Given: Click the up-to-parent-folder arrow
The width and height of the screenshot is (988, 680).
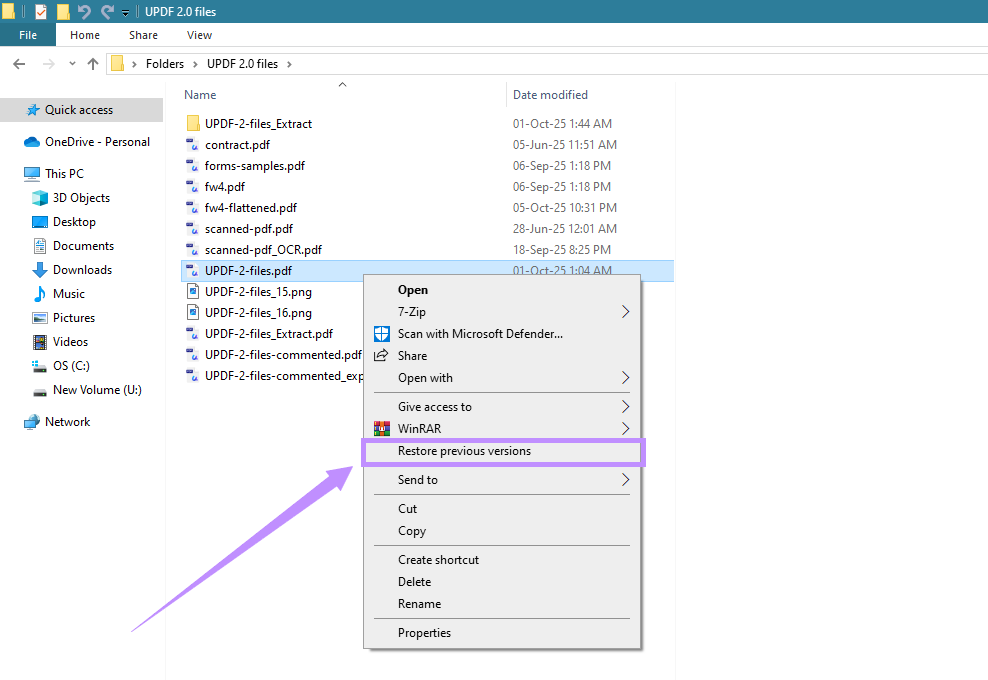Looking at the screenshot, I should [93, 63].
